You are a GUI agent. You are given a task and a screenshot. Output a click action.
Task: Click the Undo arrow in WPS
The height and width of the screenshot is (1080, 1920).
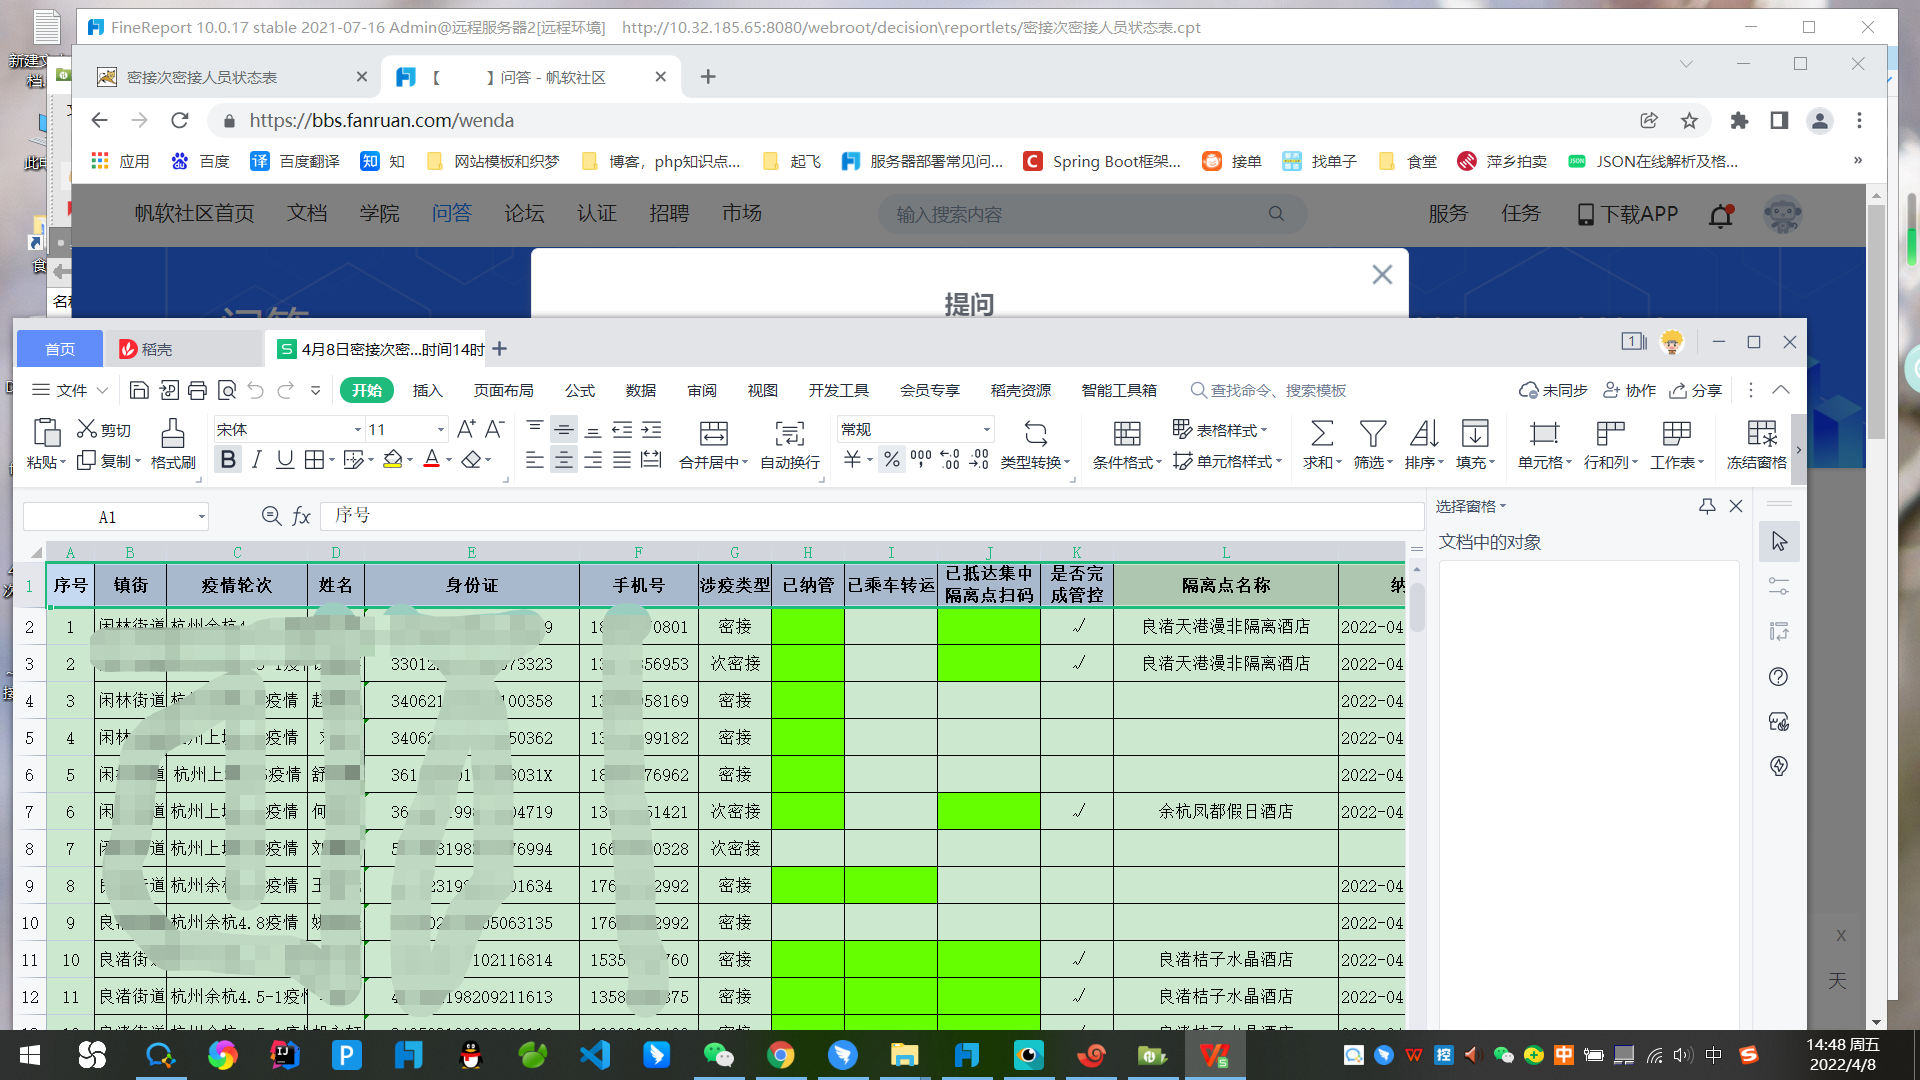[256, 390]
